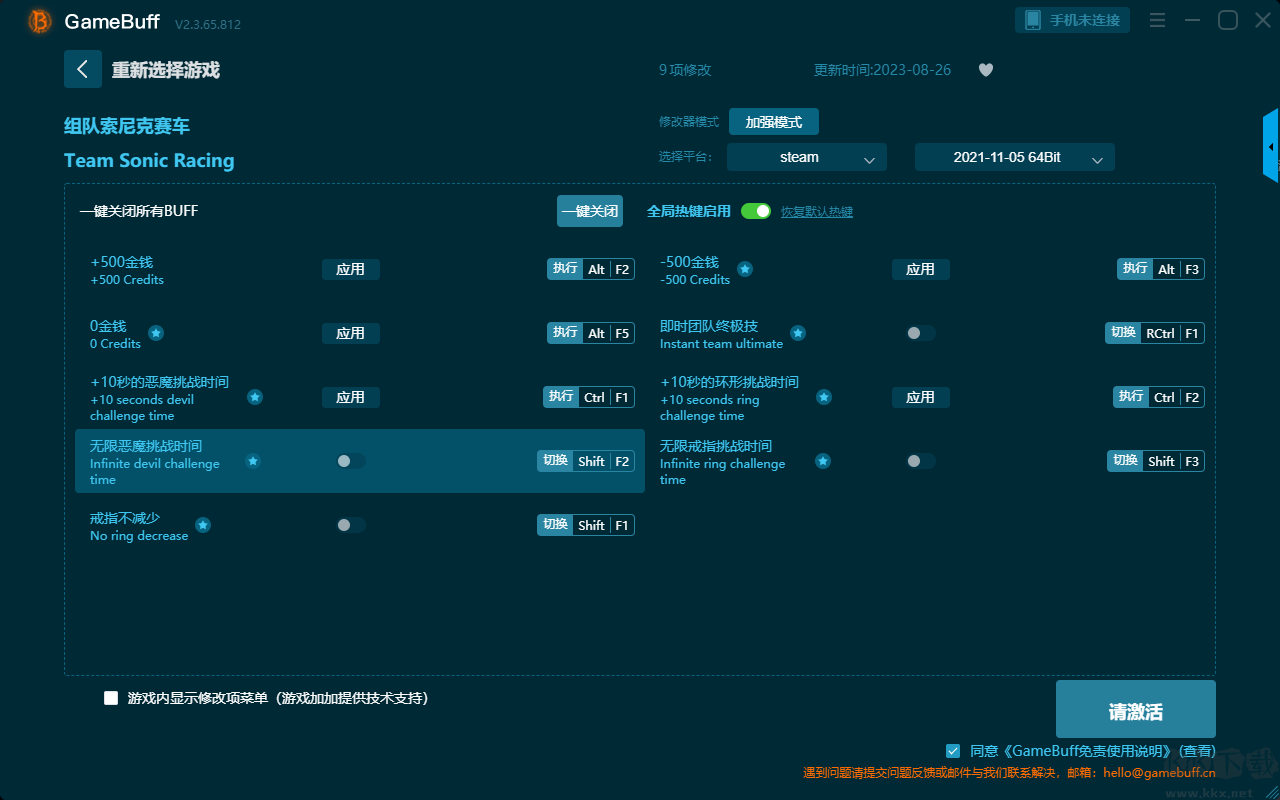Click star icon beside +10秒的环形挑战时间
This screenshot has width=1280, height=800.
(824, 397)
